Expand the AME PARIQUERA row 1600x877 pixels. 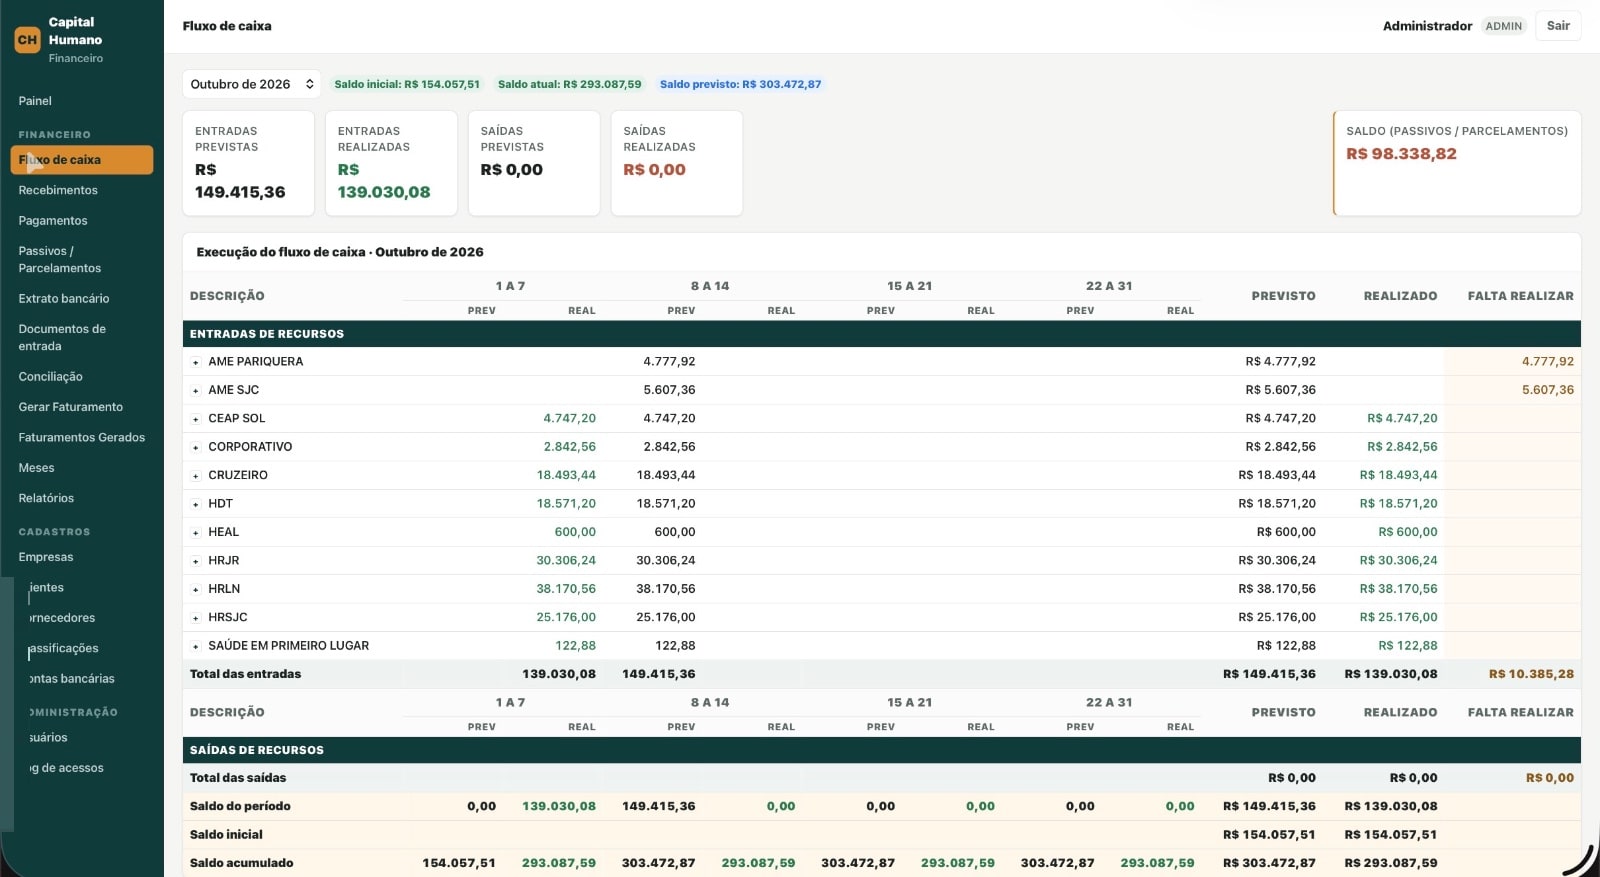tap(196, 362)
